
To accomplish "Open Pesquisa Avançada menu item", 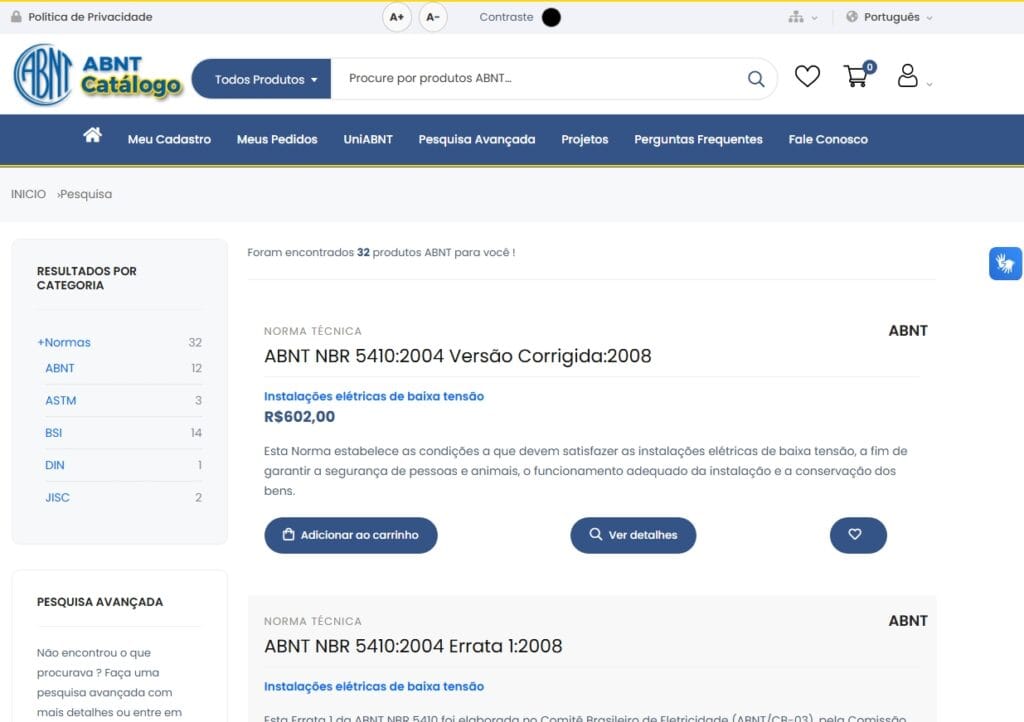I will click(477, 139).
